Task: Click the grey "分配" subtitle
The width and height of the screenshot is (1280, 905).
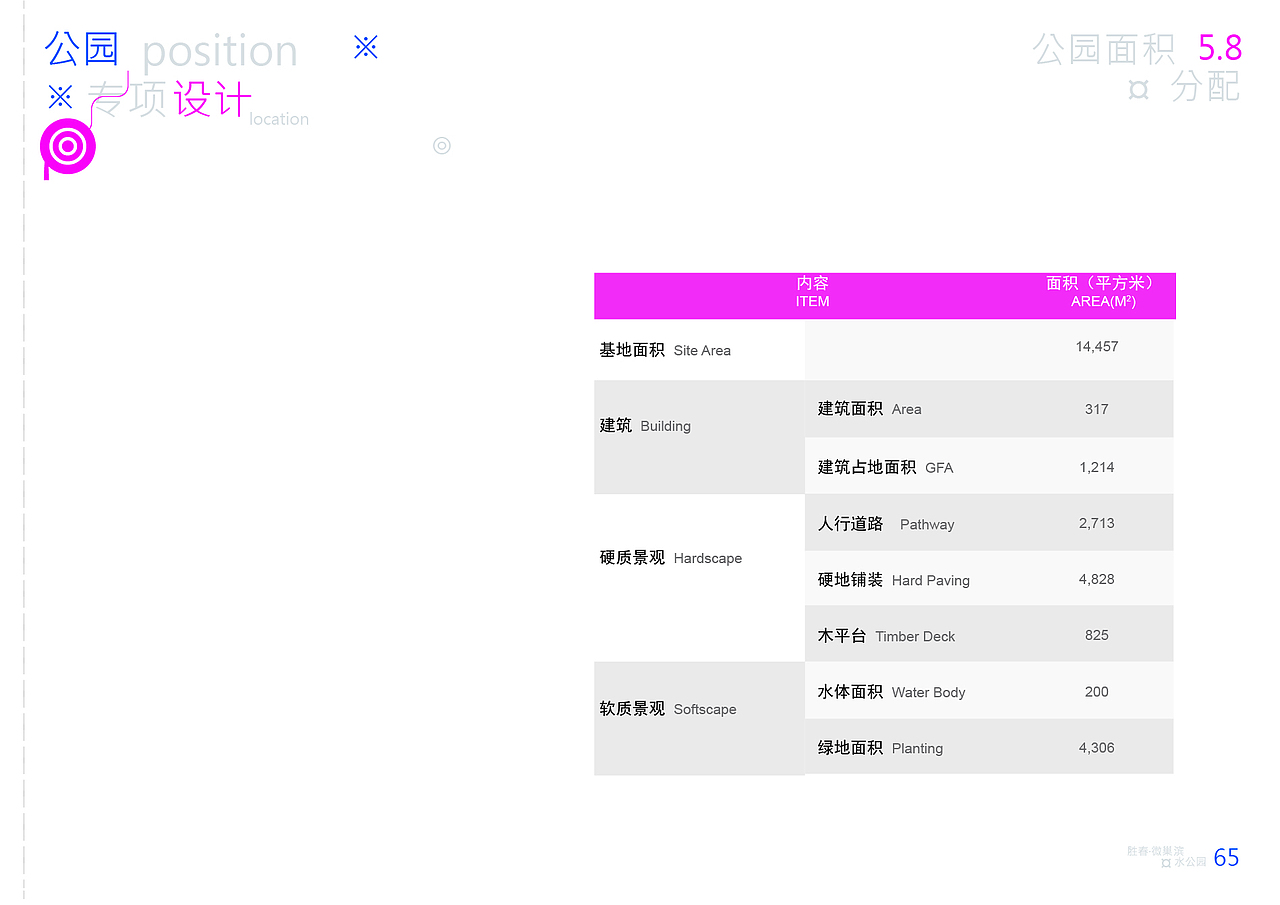Action: [x=1206, y=87]
